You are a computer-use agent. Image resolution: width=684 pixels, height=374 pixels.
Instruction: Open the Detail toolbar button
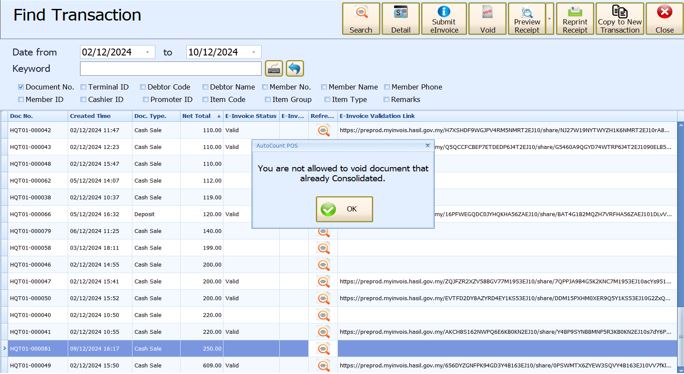pyautogui.click(x=400, y=19)
